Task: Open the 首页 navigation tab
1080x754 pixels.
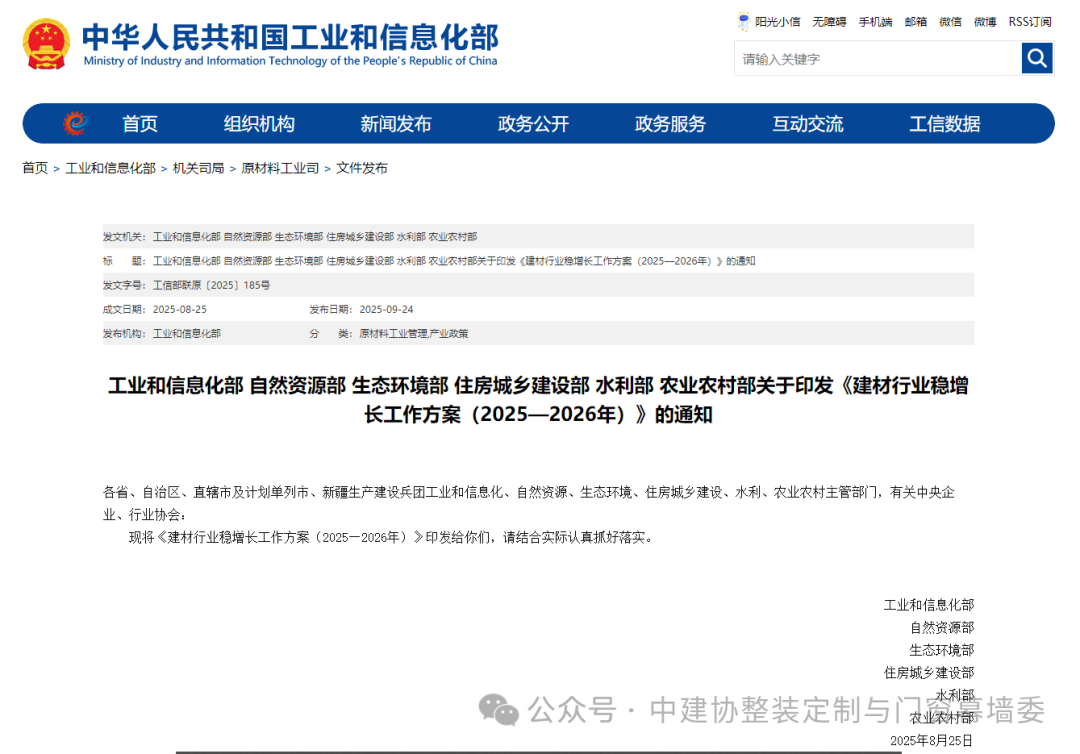Action: [x=140, y=124]
